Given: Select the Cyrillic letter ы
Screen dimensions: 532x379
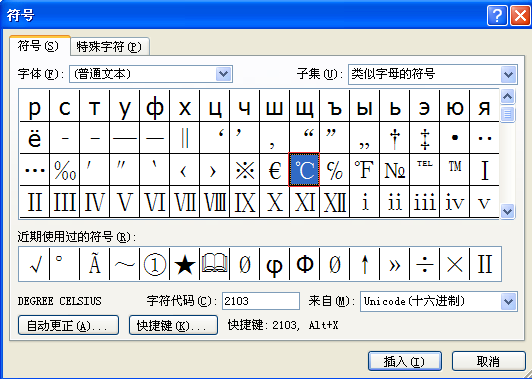Looking at the screenshot, I should click(364, 106).
